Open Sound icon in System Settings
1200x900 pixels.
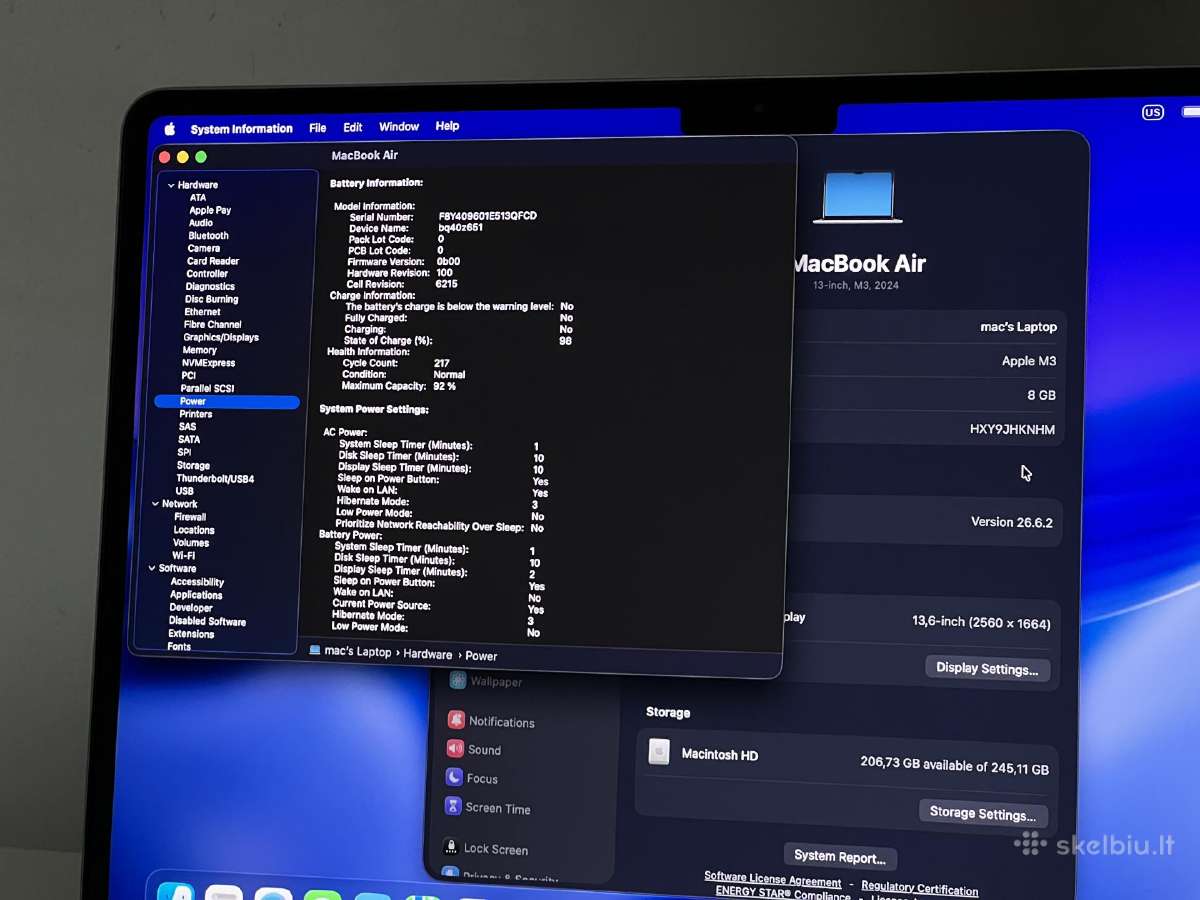click(x=455, y=748)
